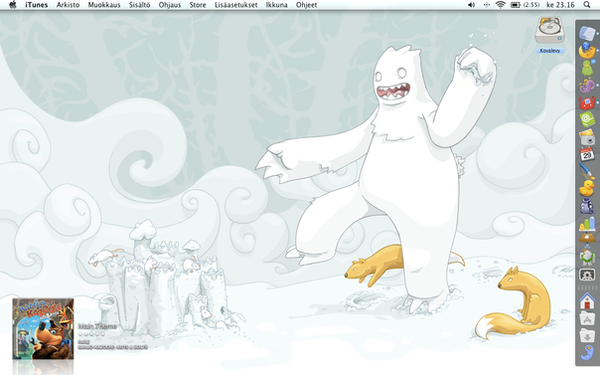
Task: Open the brown podium dock icon
Action: [587, 238]
